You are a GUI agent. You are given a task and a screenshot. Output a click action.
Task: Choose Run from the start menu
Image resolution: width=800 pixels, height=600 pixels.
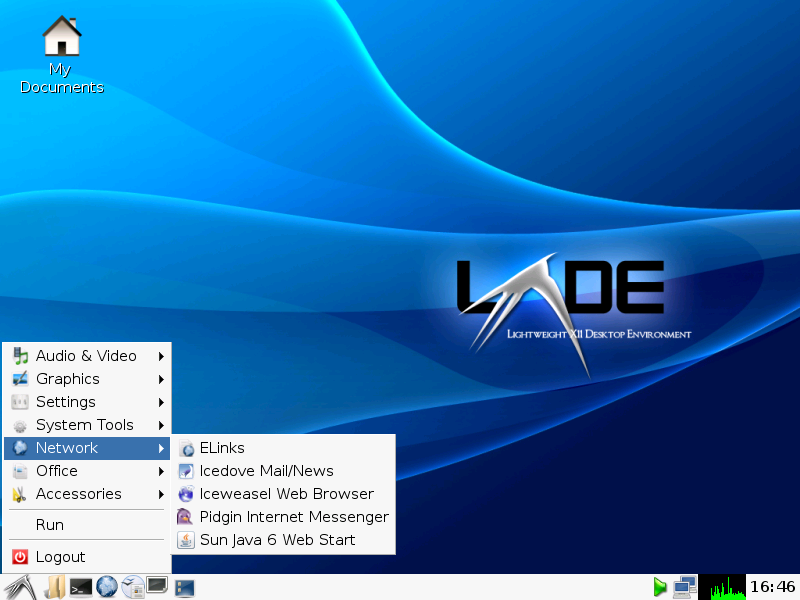(x=87, y=524)
